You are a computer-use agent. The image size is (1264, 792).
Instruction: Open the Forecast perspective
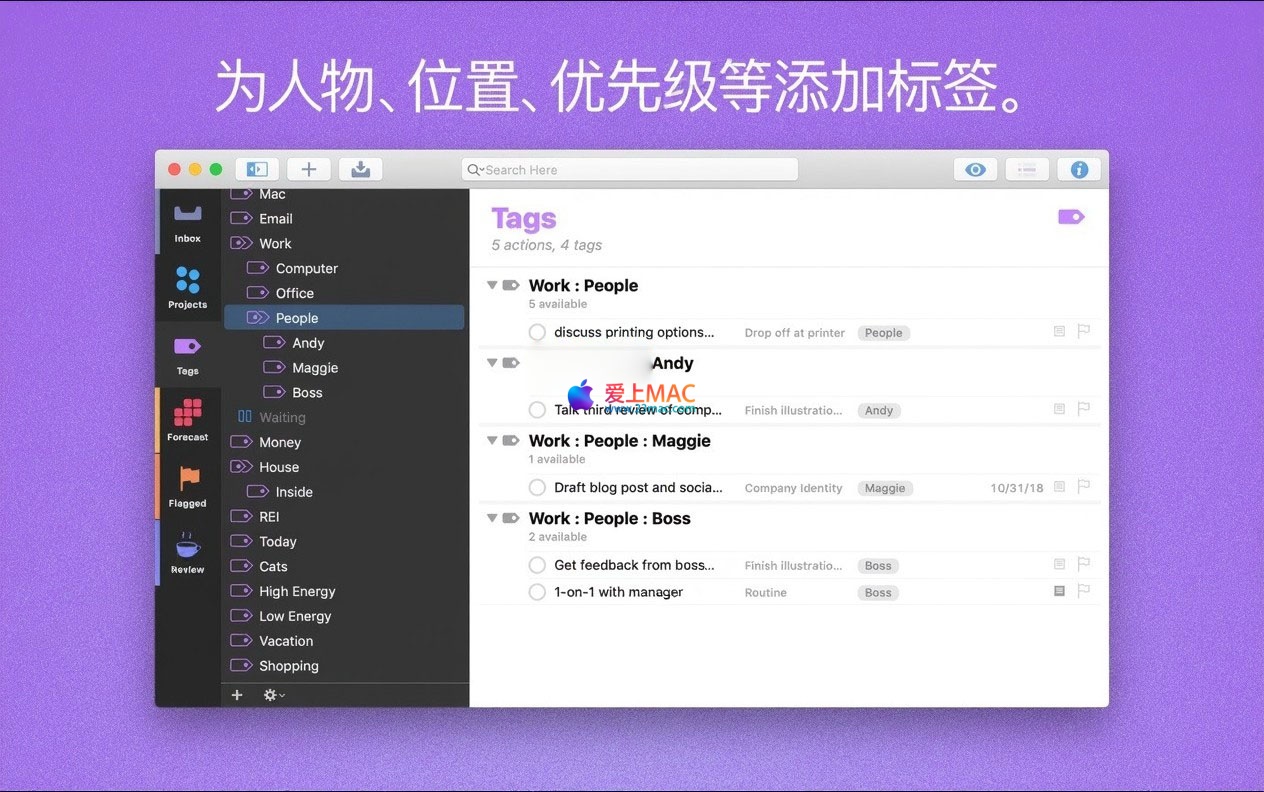click(187, 420)
